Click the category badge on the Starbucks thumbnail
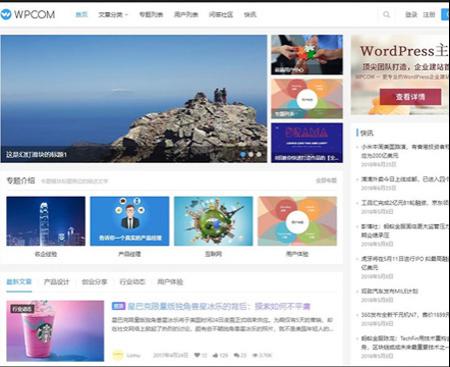Viewport: 450px width, 367px height. tap(22, 309)
